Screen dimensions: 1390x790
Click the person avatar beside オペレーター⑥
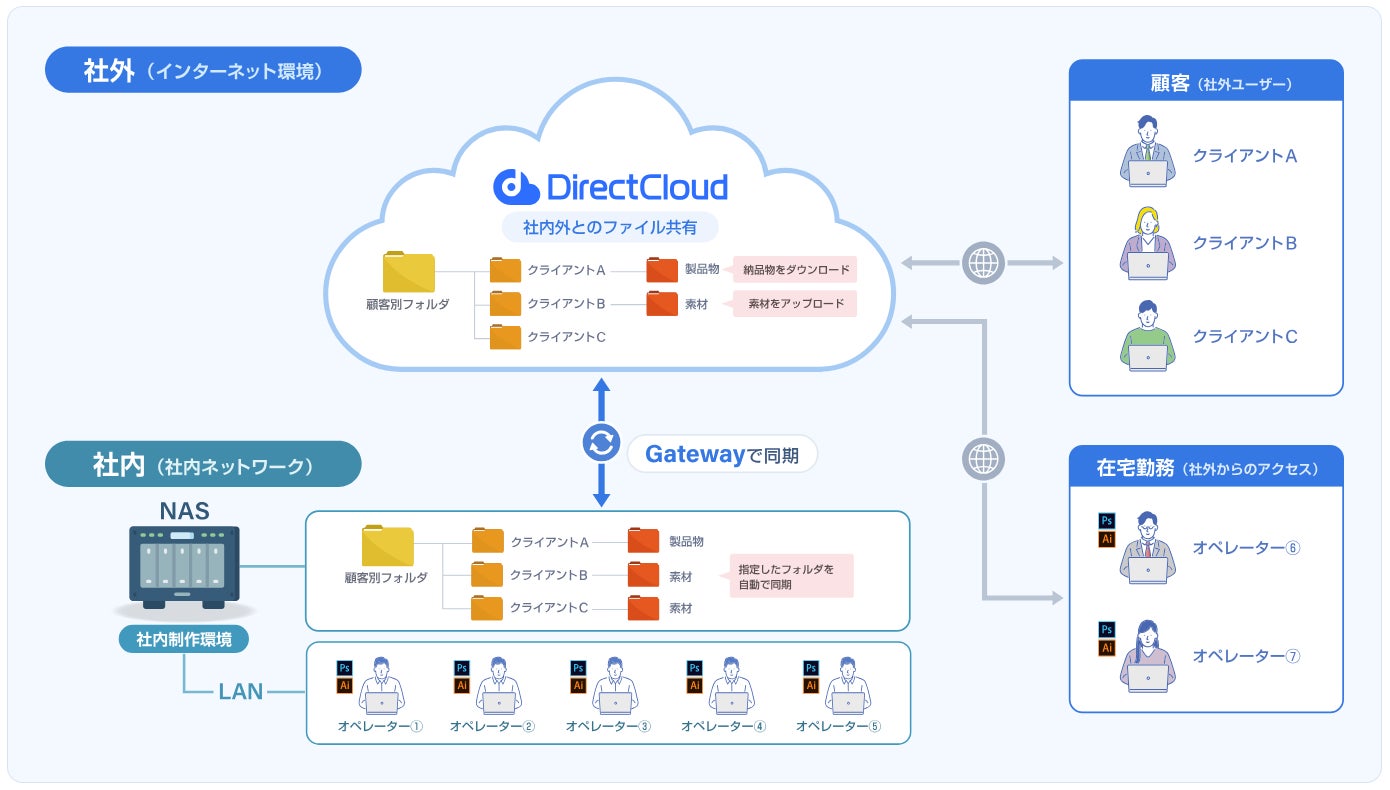1147,548
